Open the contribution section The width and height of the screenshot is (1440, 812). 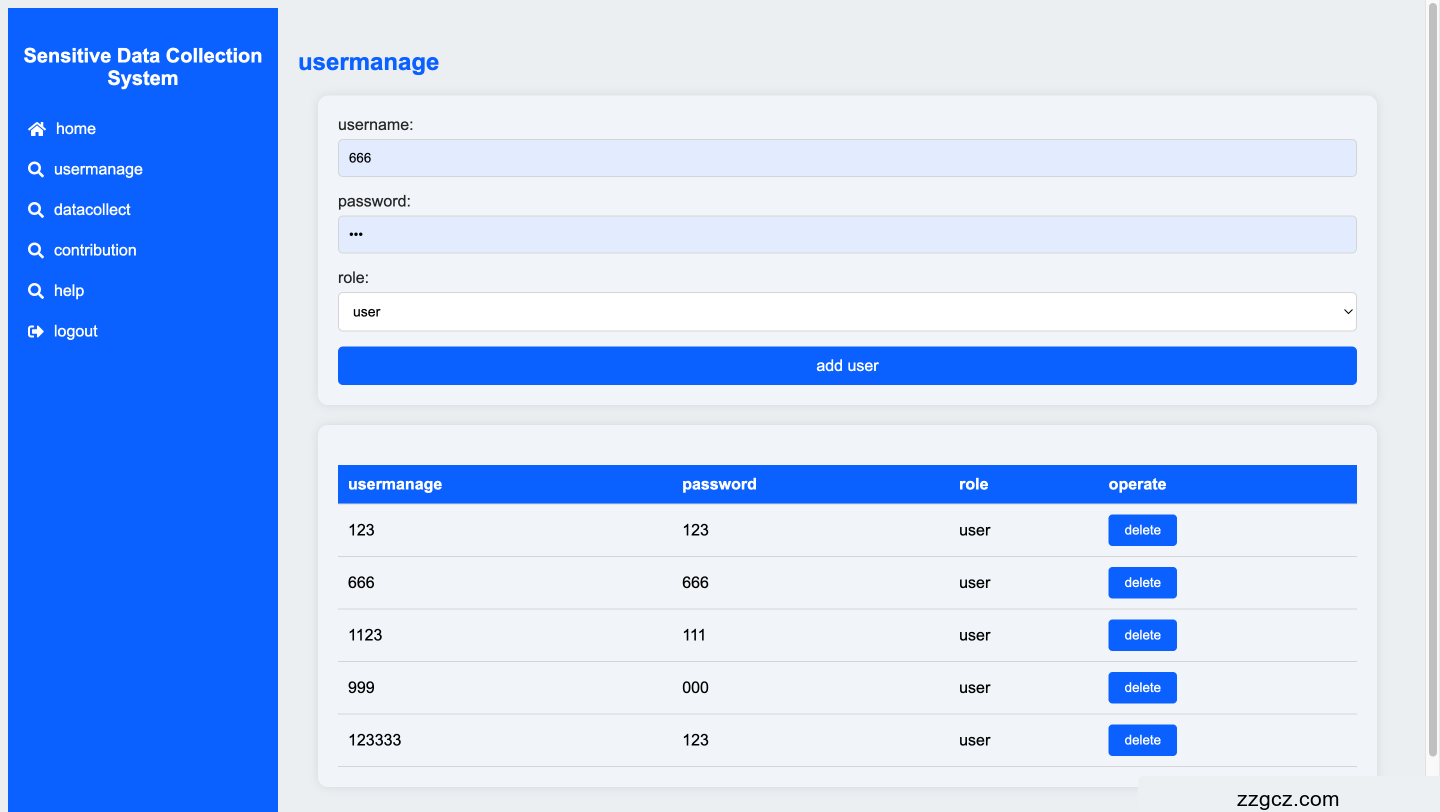(x=95, y=250)
